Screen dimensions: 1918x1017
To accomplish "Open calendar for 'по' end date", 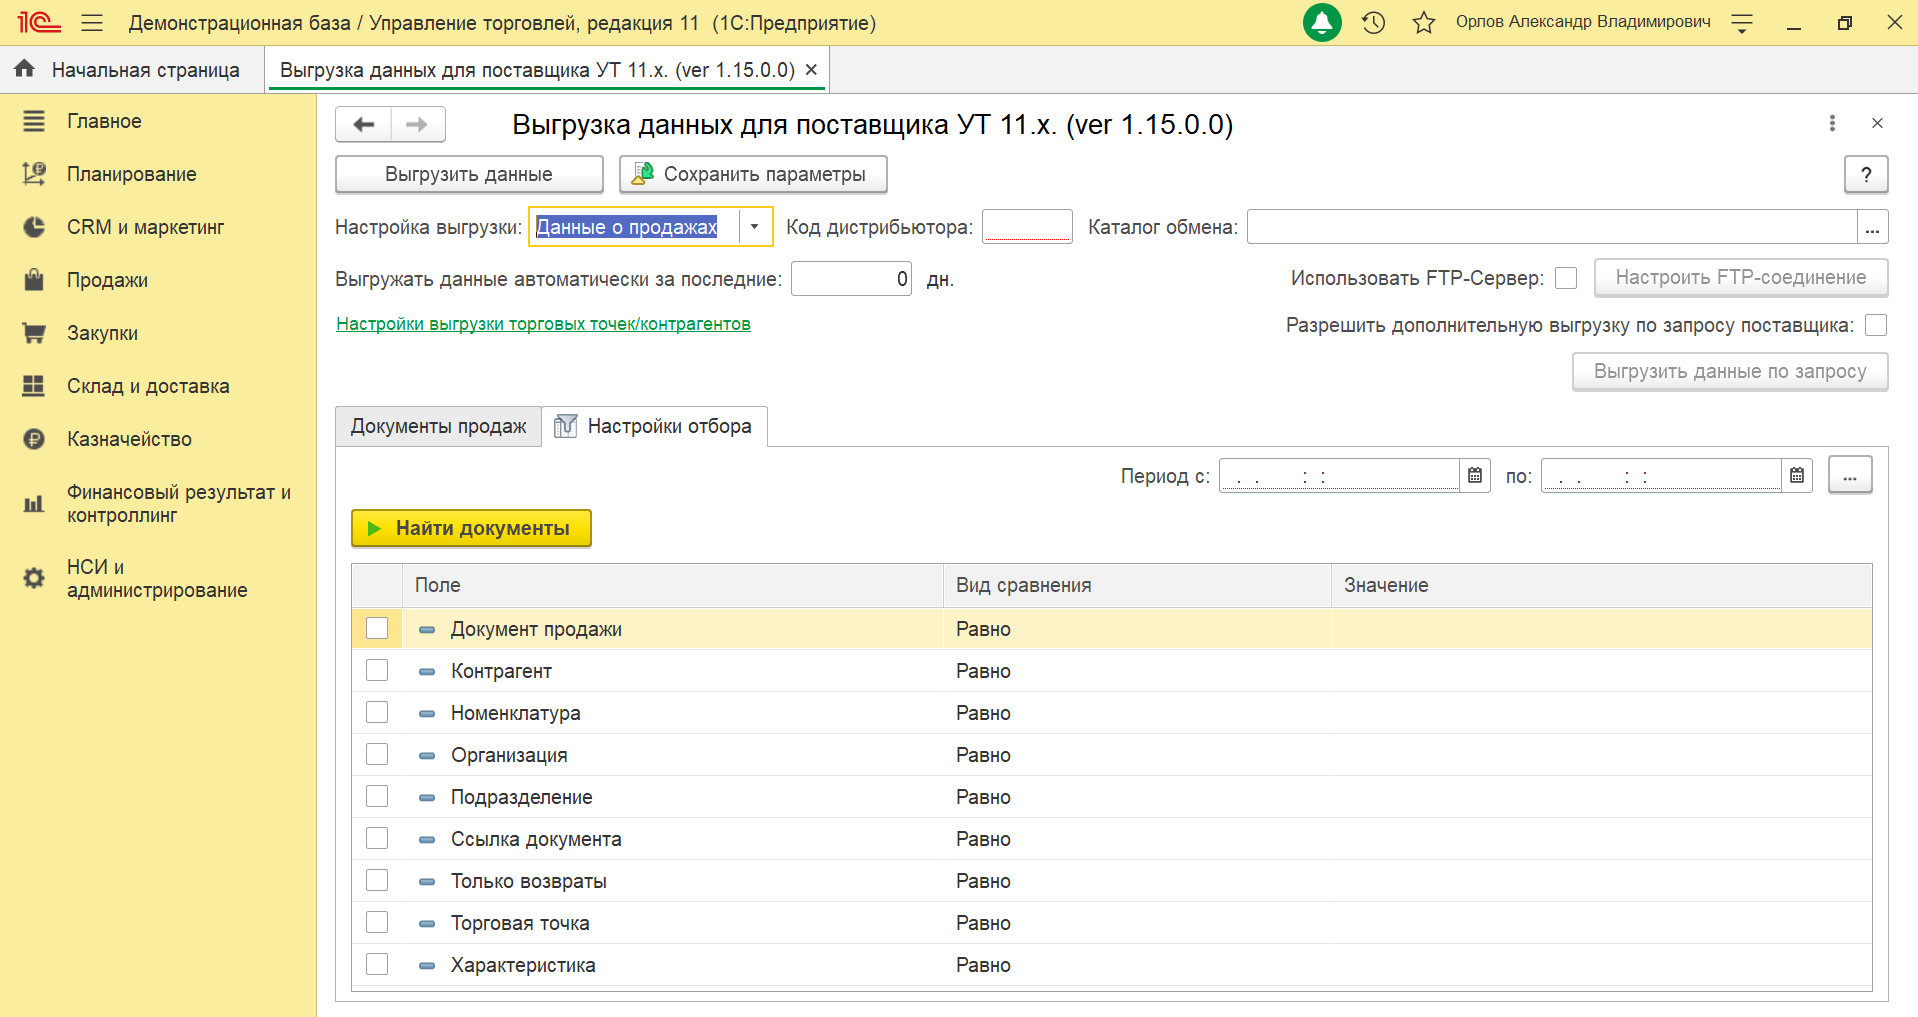I will (x=1797, y=475).
